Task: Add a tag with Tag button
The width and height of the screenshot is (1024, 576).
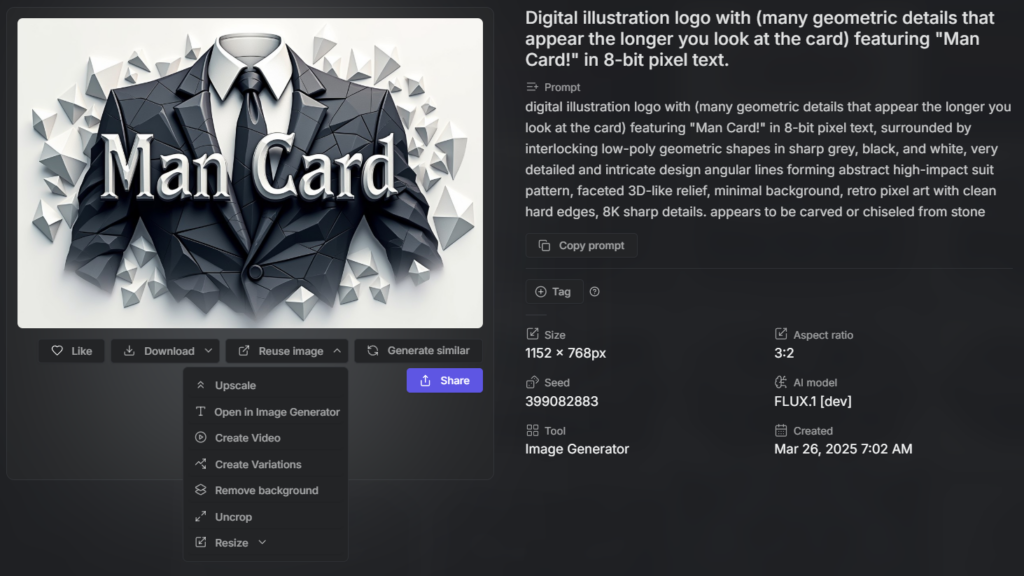Action: coord(554,292)
